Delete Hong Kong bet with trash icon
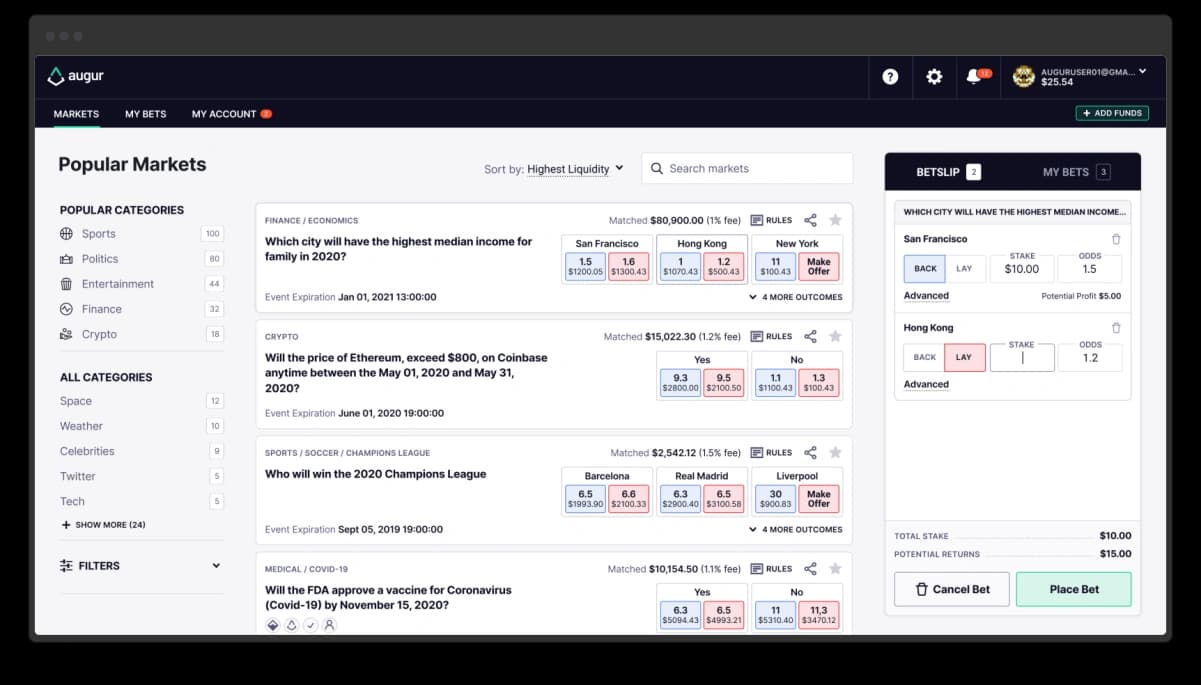The height and width of the screenshot is (685, 1201). (1116, 328)
